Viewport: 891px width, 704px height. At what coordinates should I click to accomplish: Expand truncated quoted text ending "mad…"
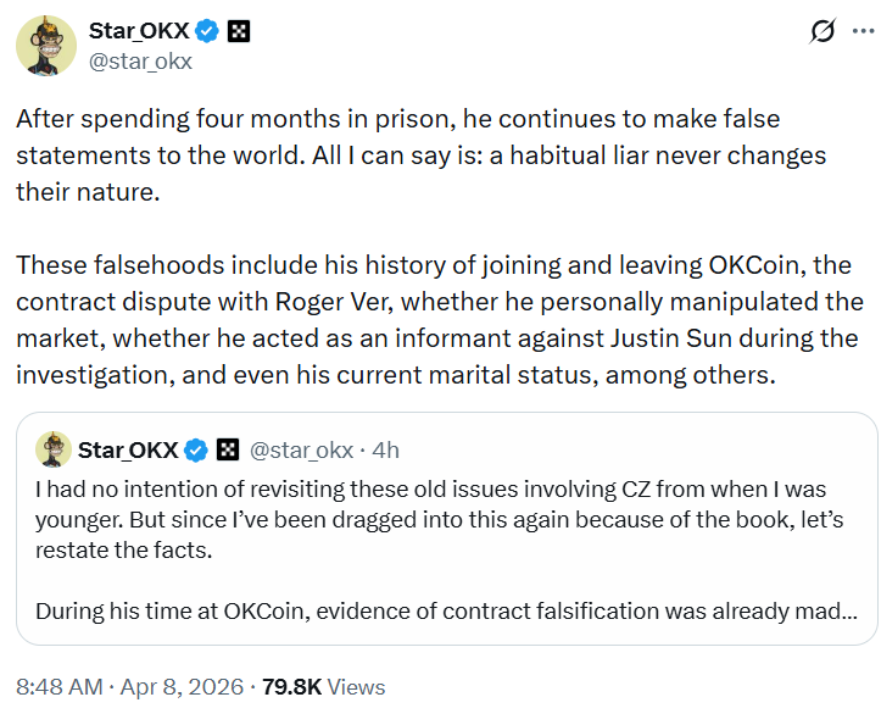846,610
